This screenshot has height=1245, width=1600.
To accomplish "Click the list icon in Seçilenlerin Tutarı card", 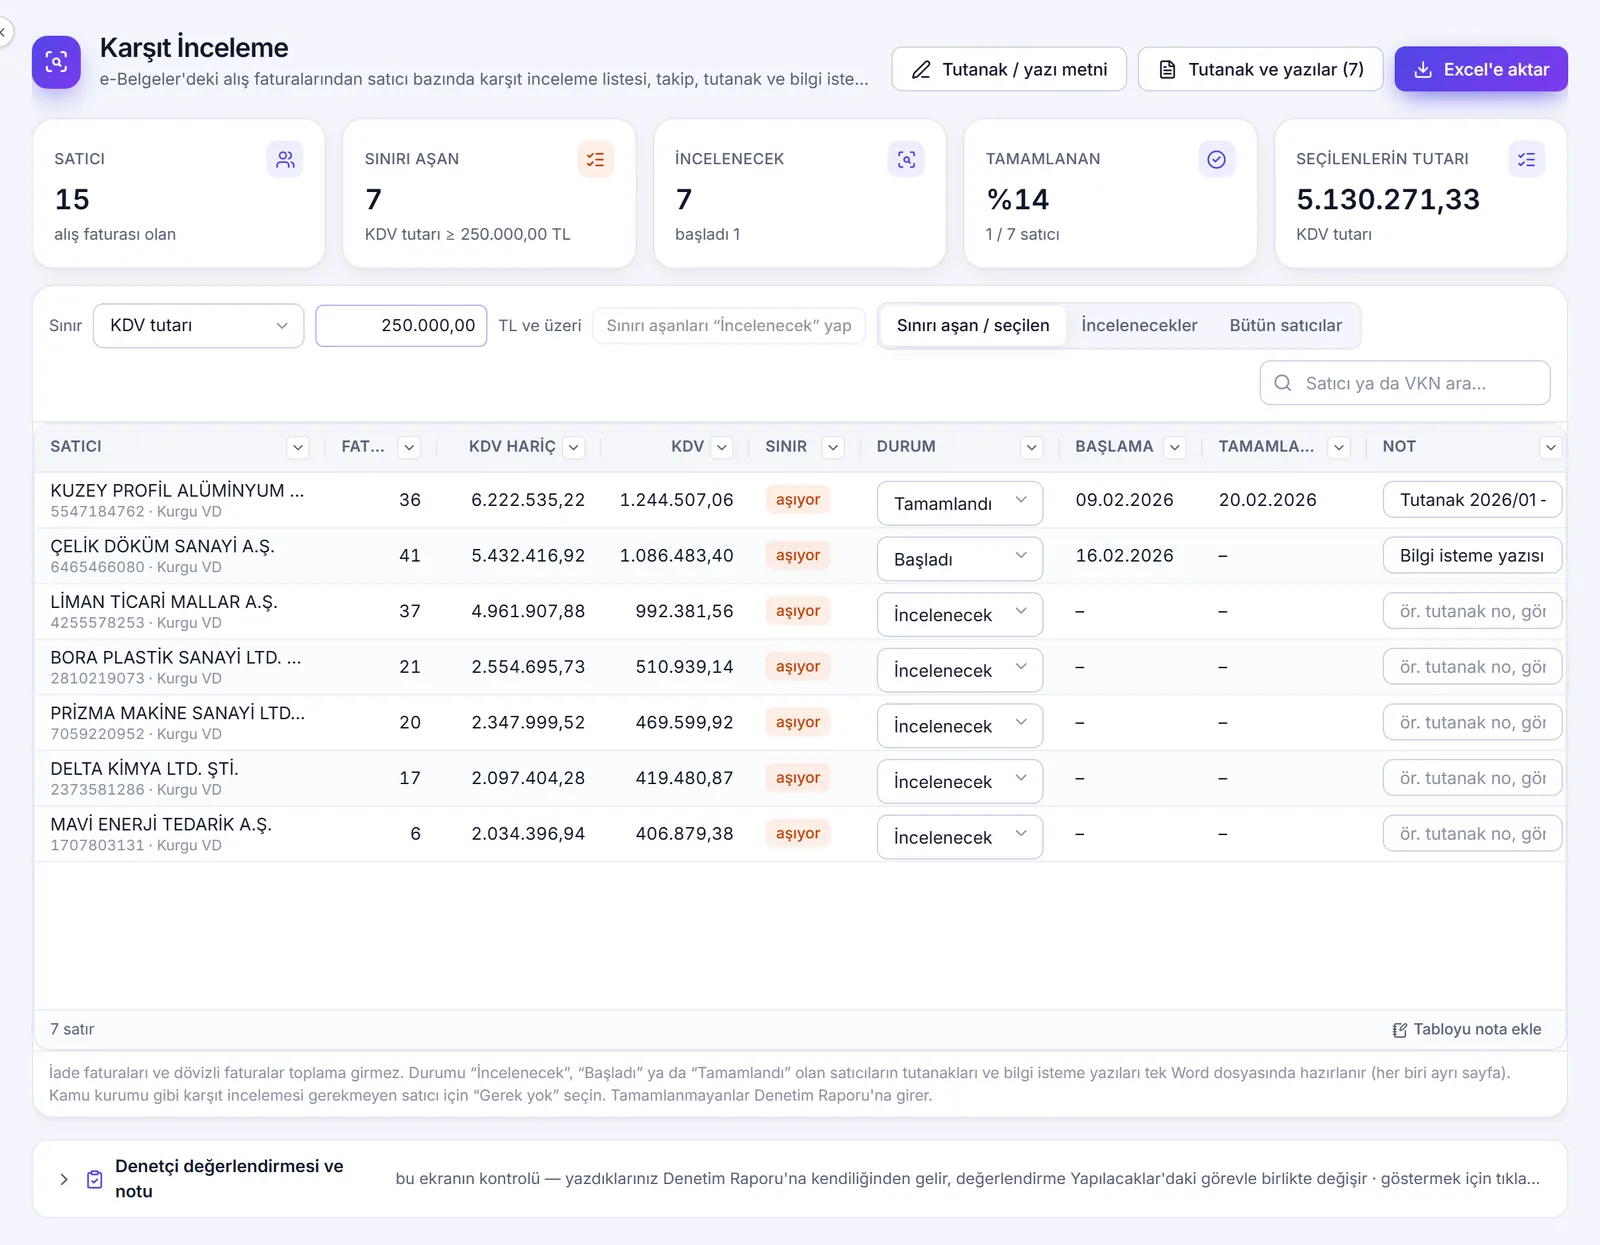I will click(1527, 159).
